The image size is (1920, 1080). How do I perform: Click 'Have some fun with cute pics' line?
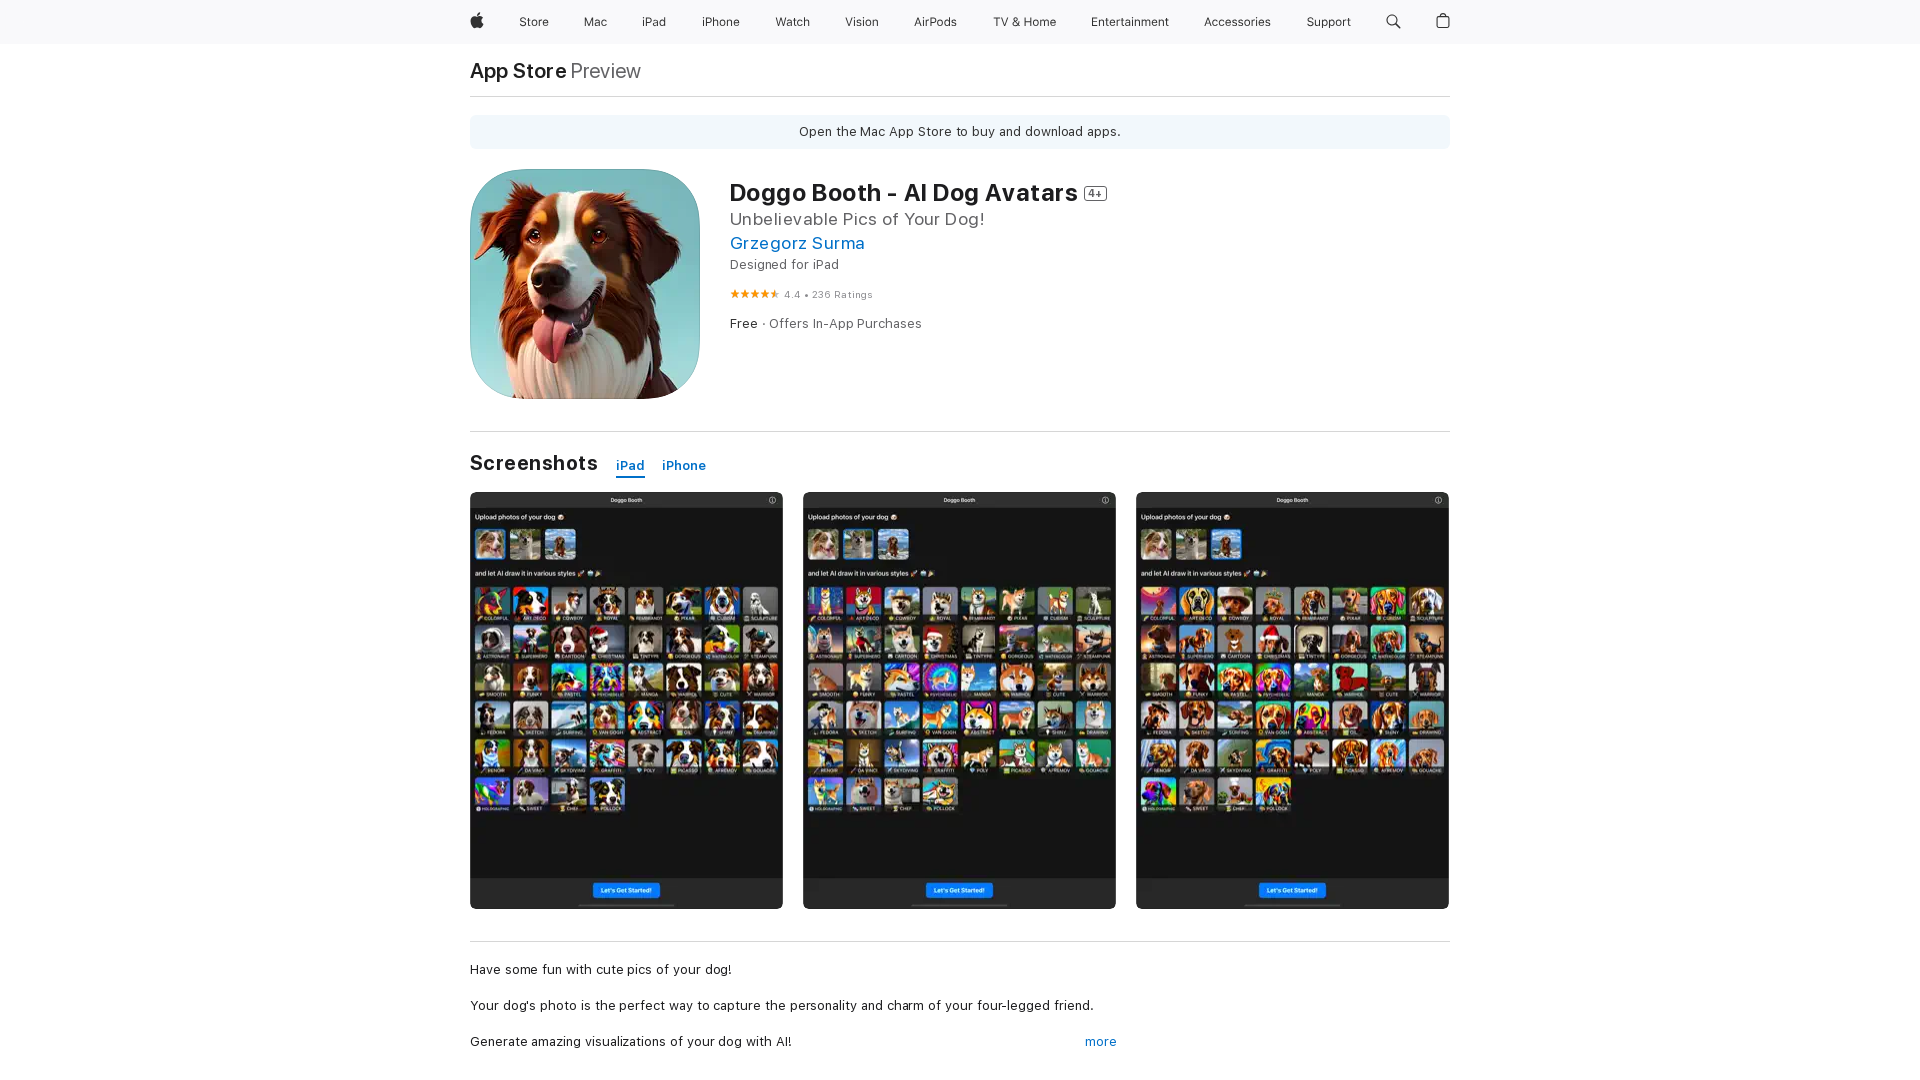click(x=601, y=970)
